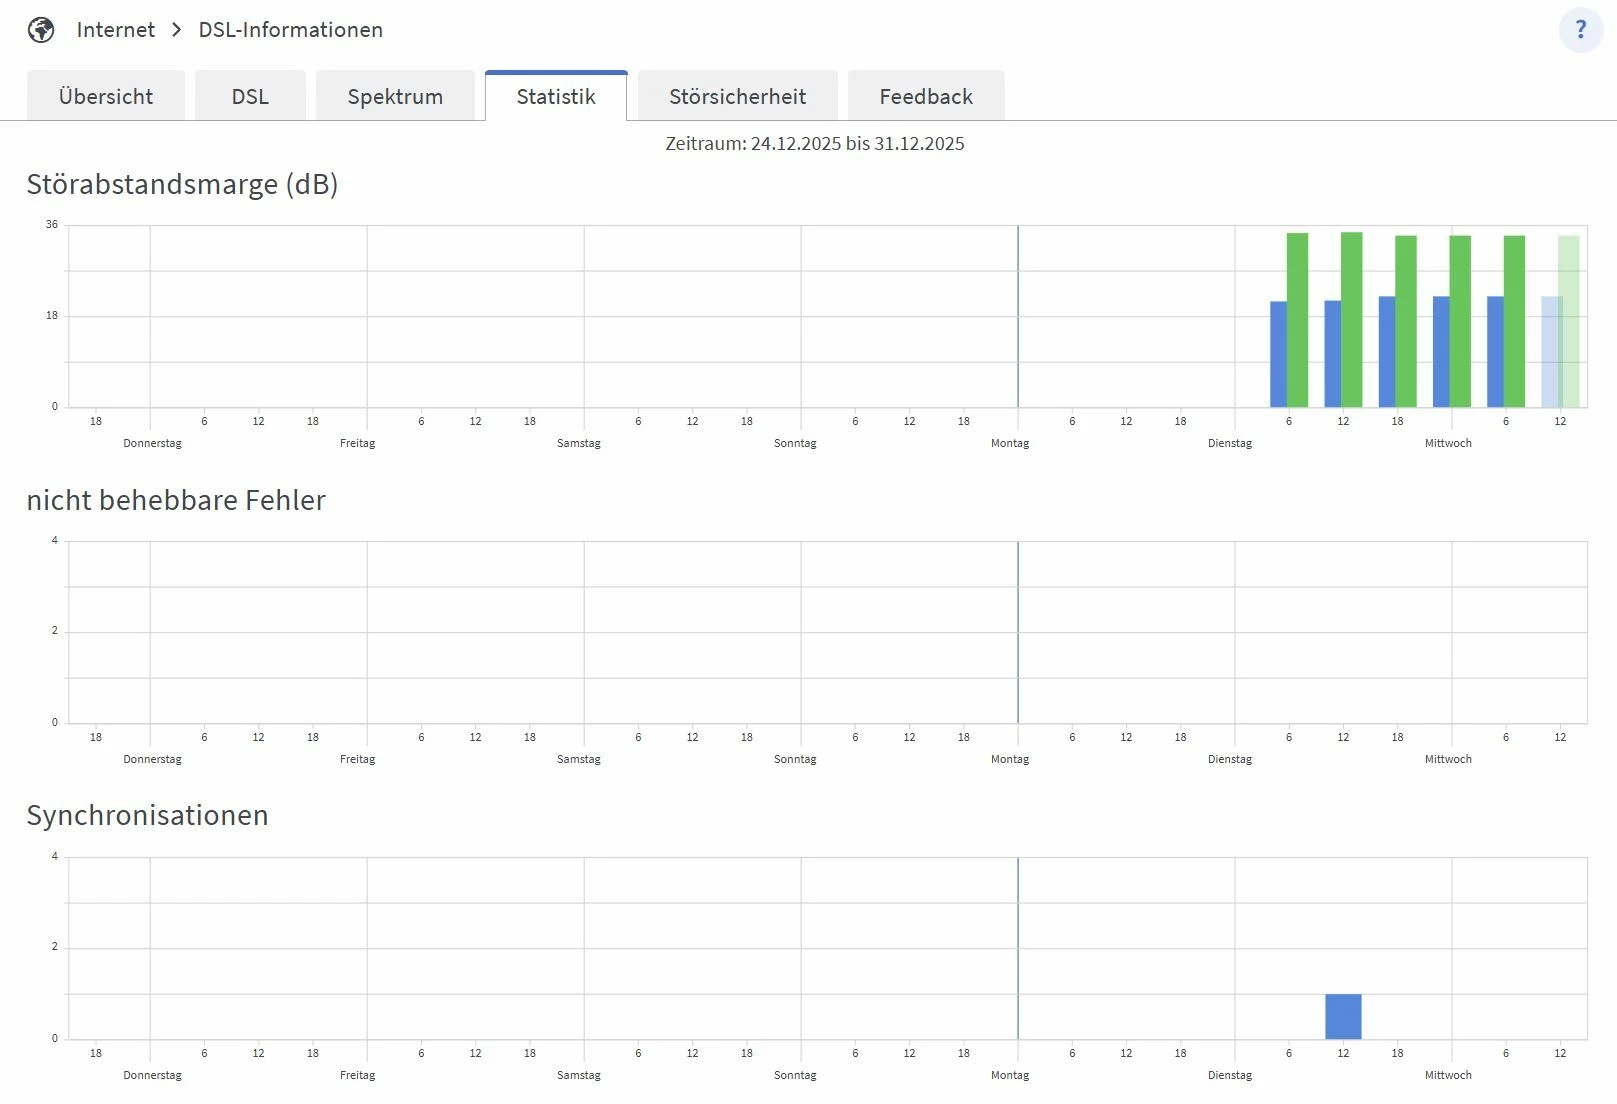This screenshot has width=1617, height=1104.
Task: Click Freitag label under the nicht behebbare Fehler chart
Action: [x=358, y=759]
